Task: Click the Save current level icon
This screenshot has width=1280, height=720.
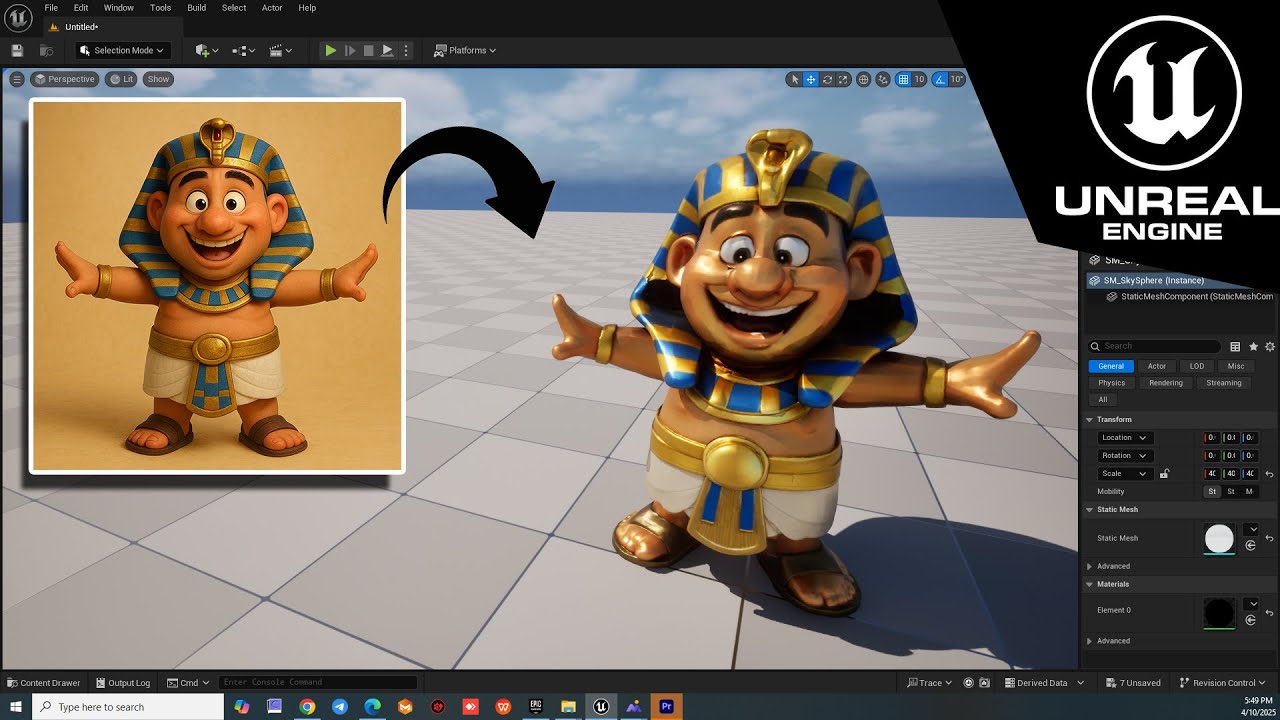Action: [17, 50]
